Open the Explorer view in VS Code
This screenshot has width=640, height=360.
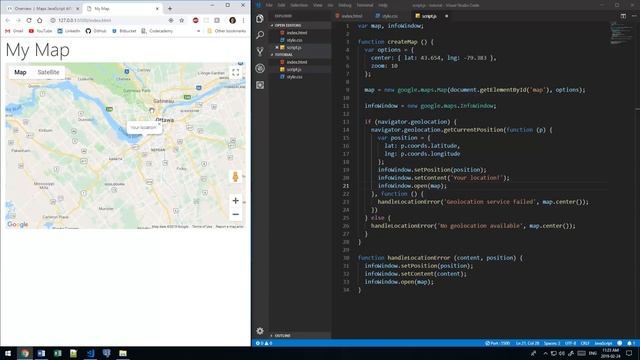260,18
